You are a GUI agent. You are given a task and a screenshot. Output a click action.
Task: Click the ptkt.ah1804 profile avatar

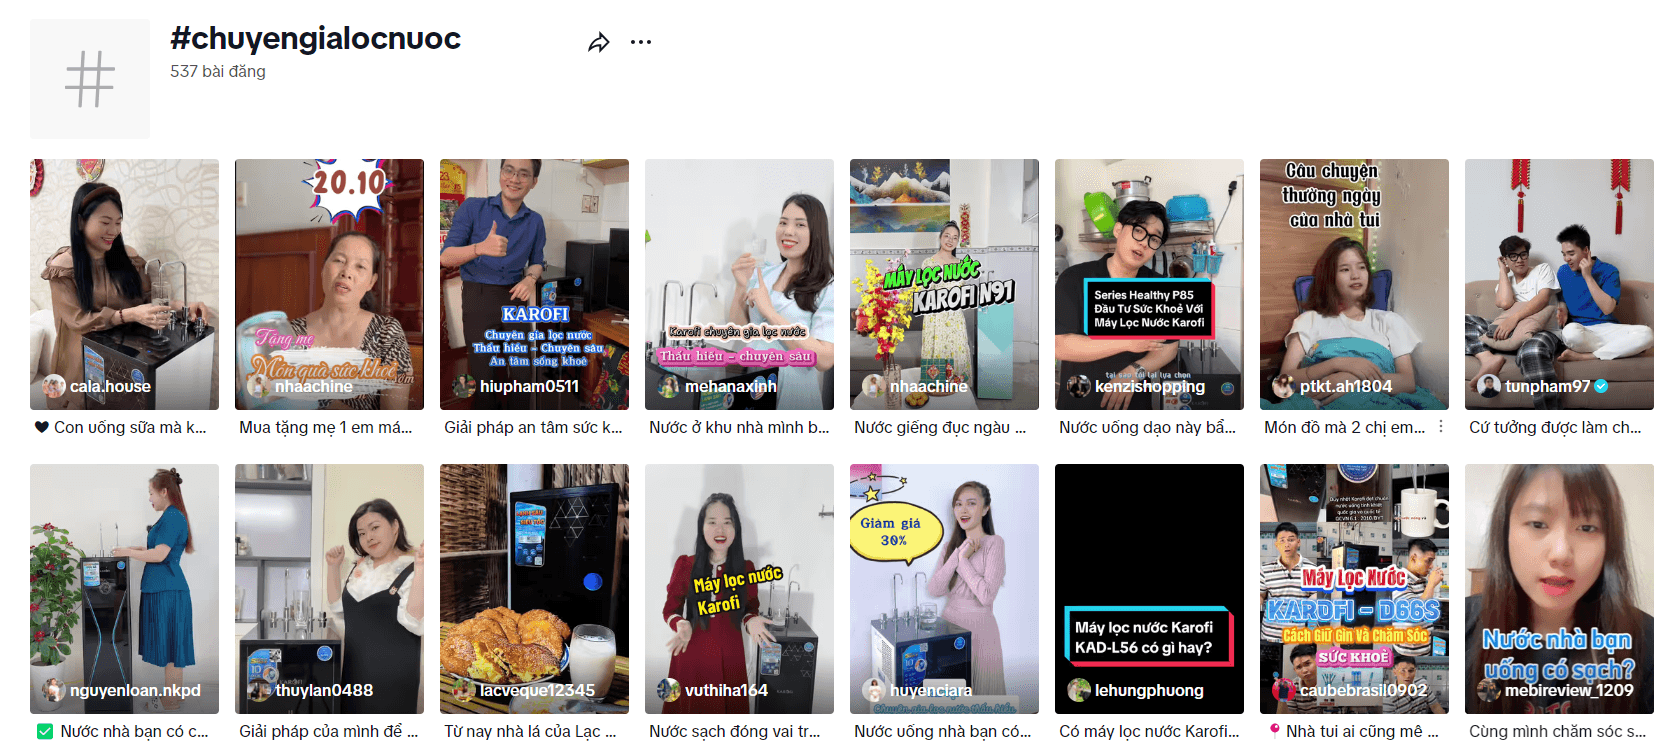pos(1284,386)
